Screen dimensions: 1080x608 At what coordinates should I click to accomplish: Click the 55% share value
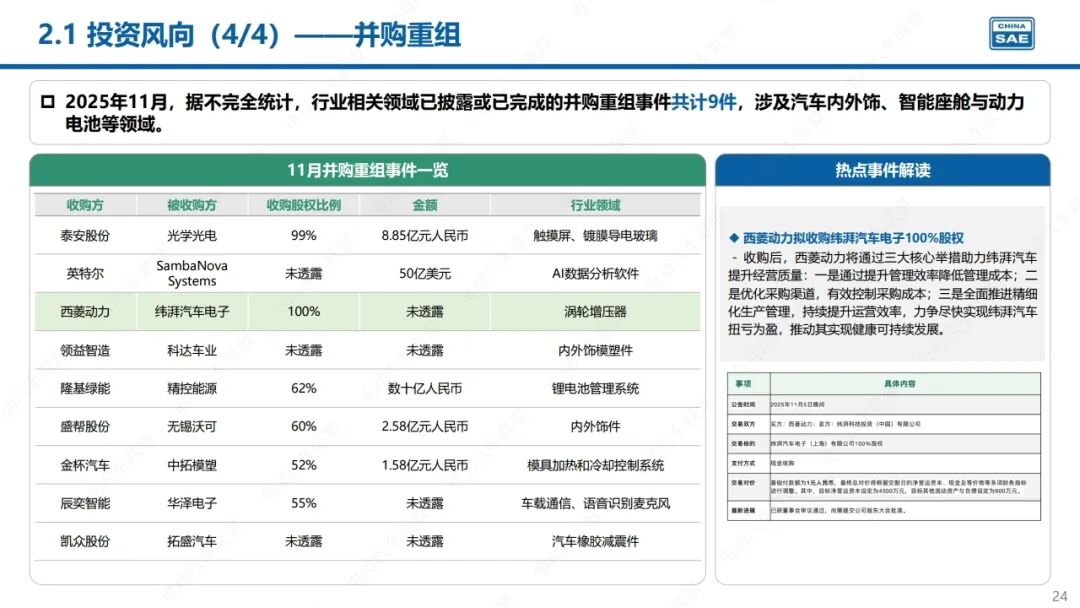(303, 503)
